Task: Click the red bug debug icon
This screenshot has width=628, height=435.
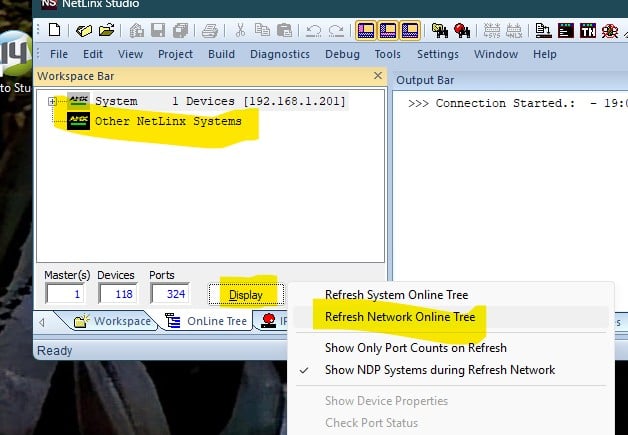Action: 610,30
